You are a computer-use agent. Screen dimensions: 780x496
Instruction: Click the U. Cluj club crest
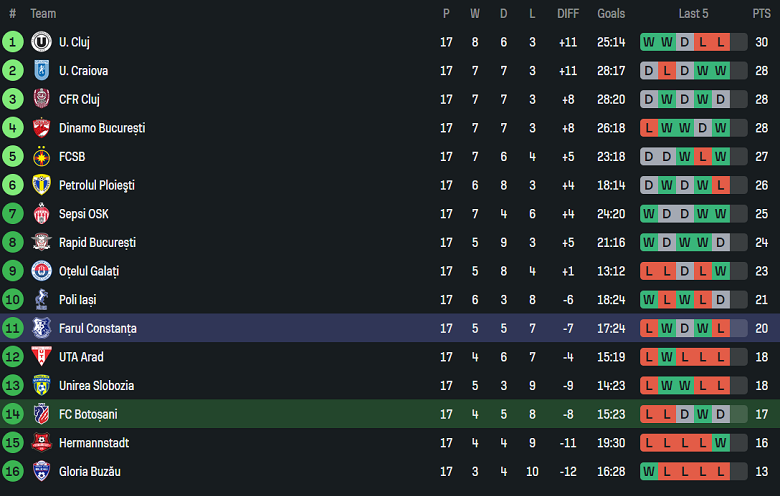point(41,42)
